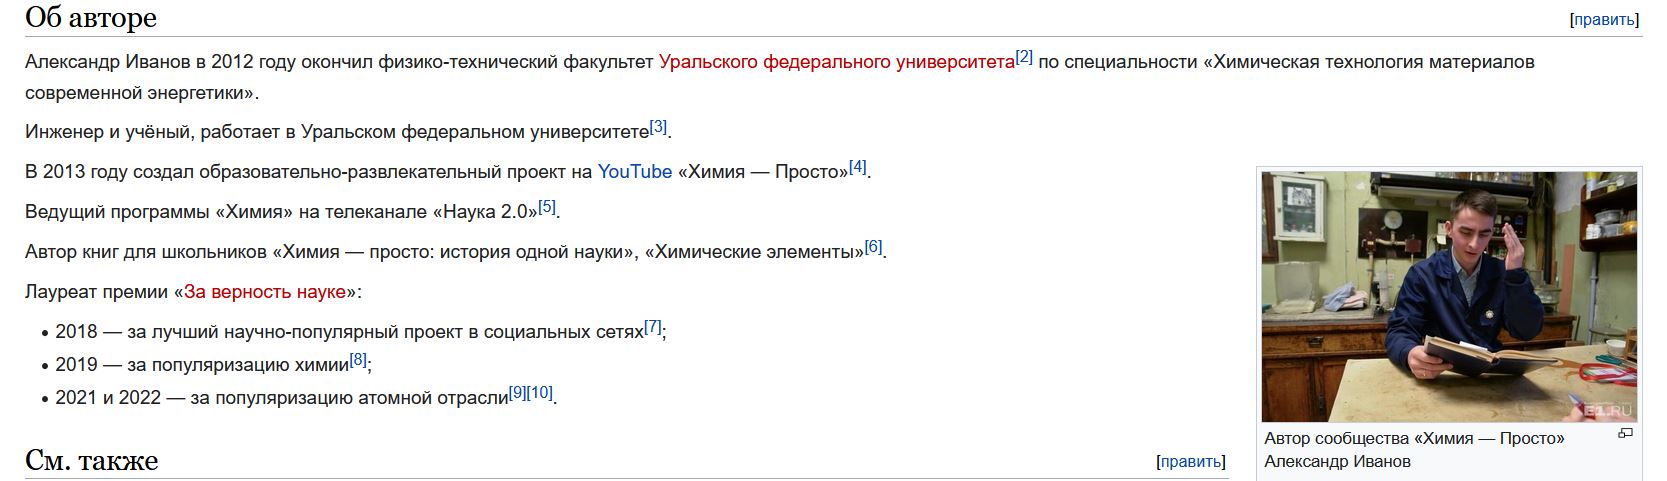Jump to footnote [6]
Screen dimensions: 1667x481
pos(874,246)
